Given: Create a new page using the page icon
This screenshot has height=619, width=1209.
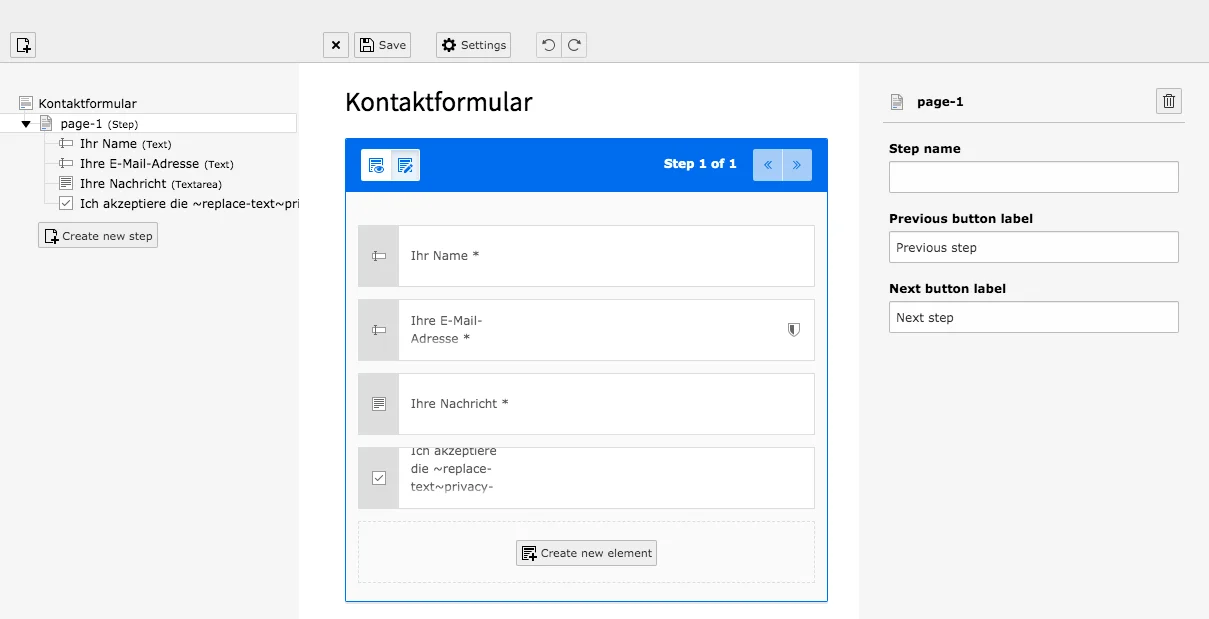Looking at the screenshot, I should (x=22, y=44).
